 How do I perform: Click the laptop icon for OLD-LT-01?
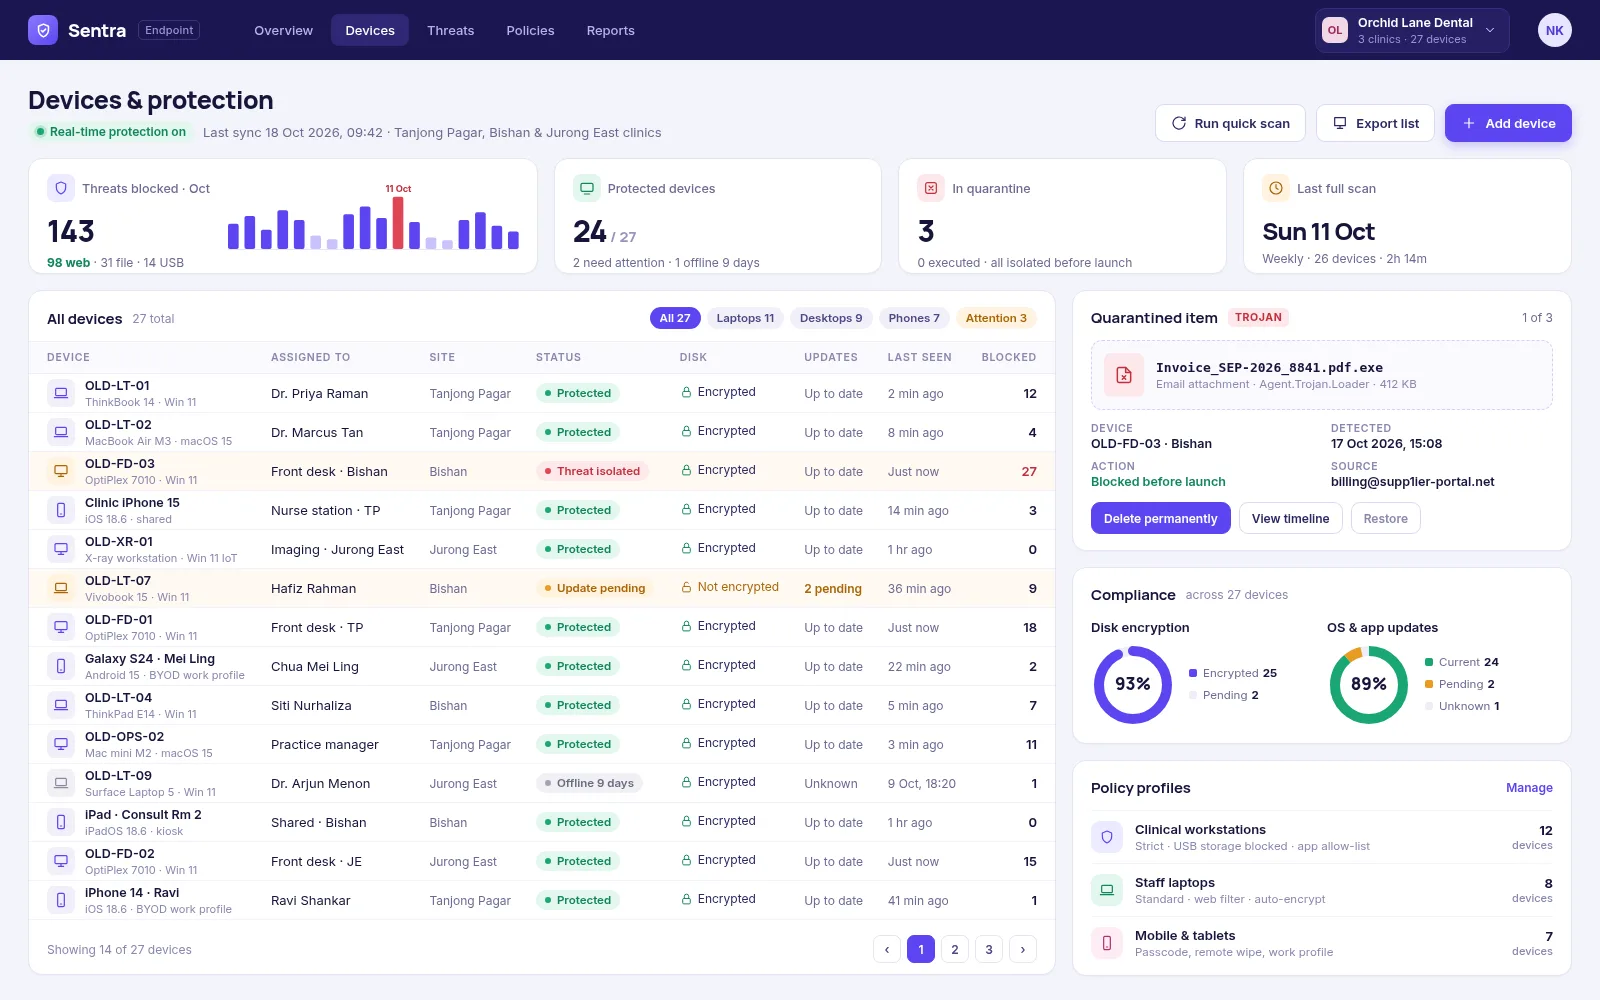[x=61, y=393]
